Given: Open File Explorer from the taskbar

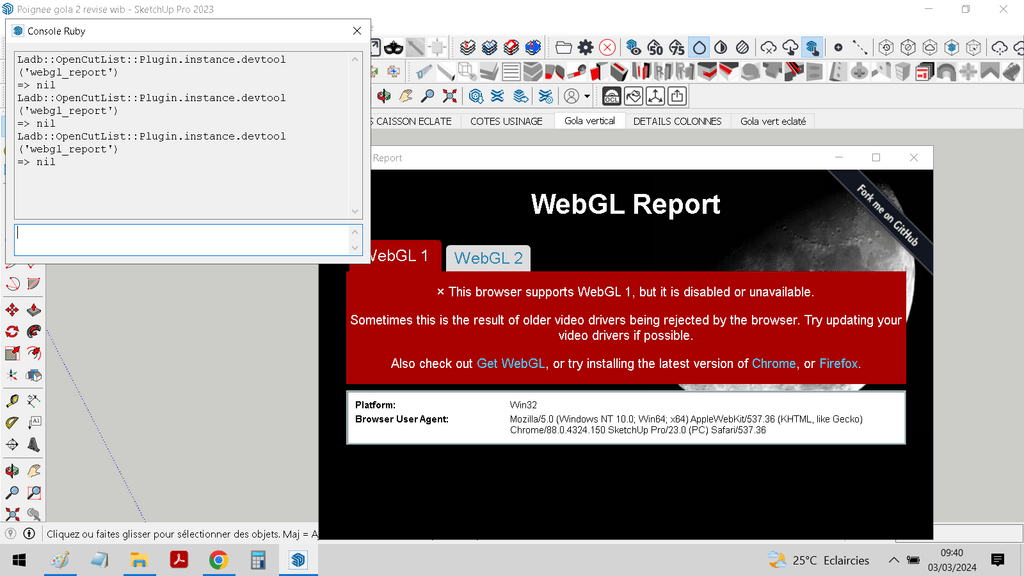Looking at the screenshot, I should coord(139,560).
